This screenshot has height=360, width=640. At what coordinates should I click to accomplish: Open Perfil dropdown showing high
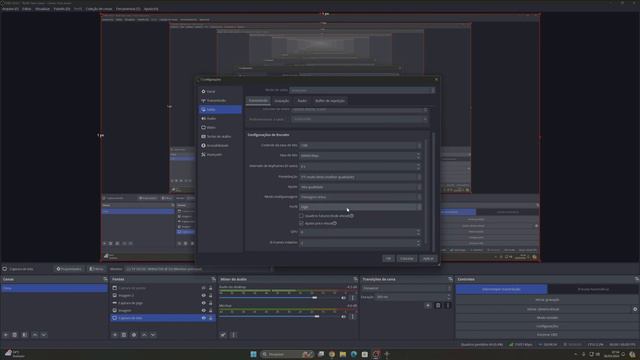(x=360, y=207)
